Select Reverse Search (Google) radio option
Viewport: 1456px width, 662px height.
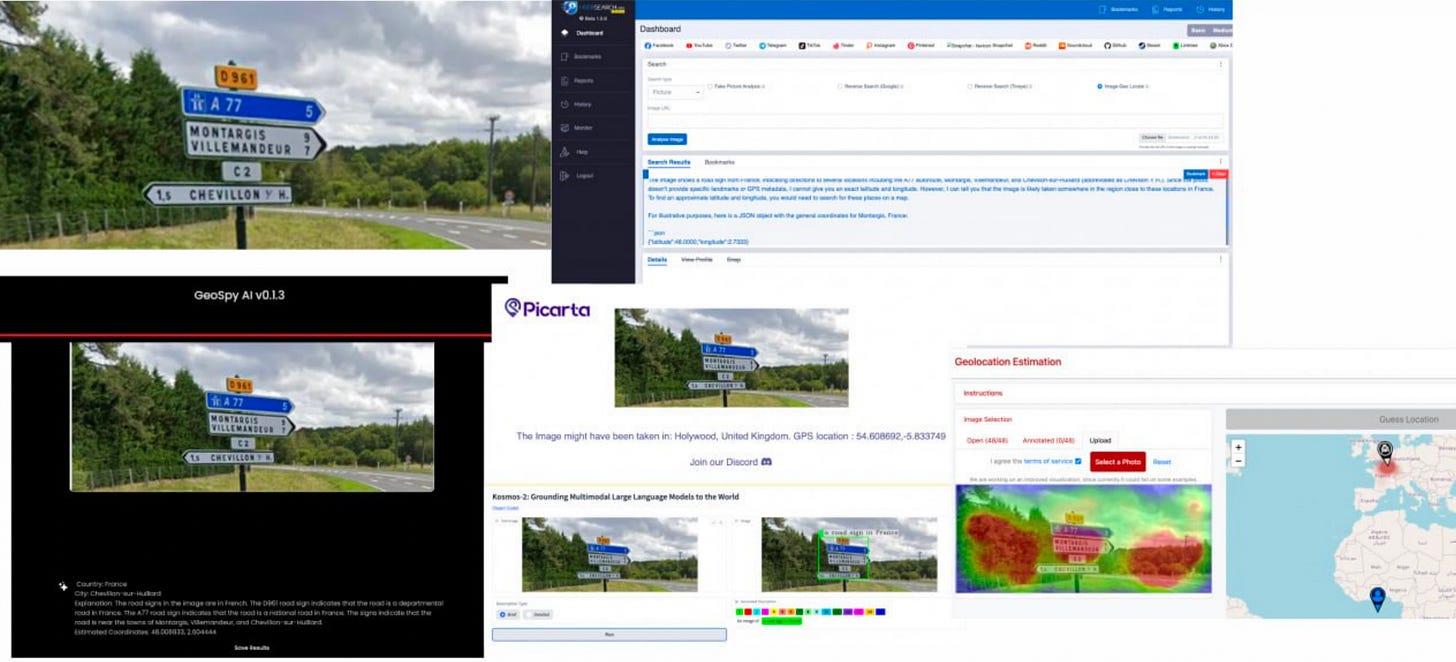click(x=840, y=86)
